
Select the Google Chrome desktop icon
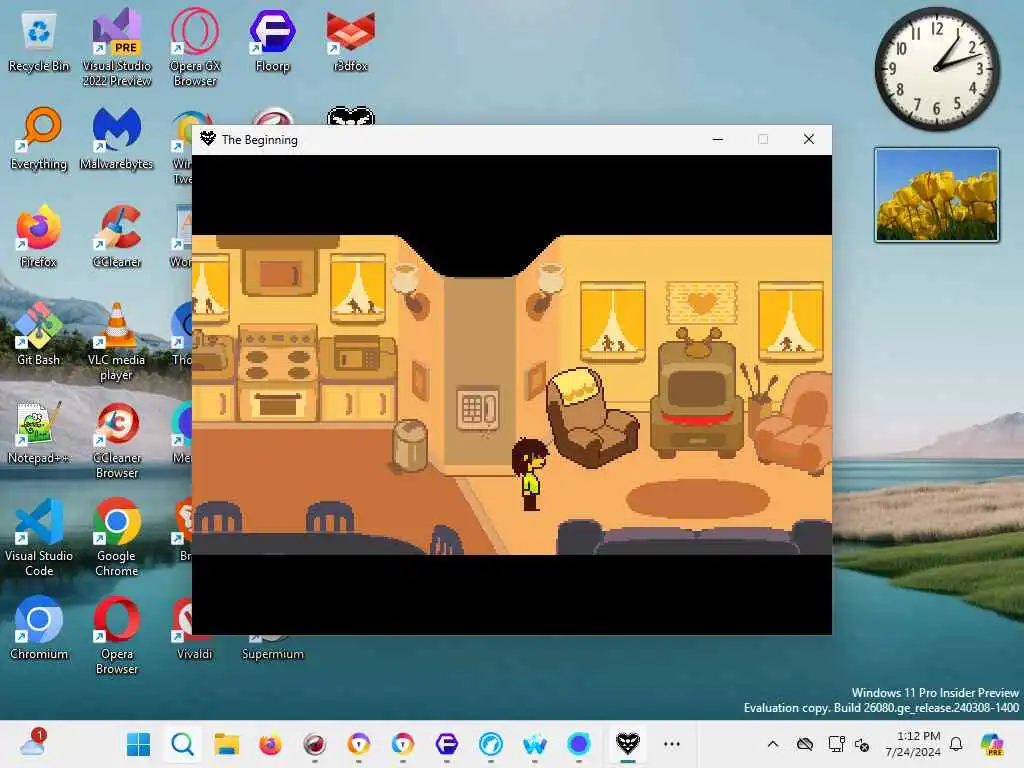click(116, 538)
